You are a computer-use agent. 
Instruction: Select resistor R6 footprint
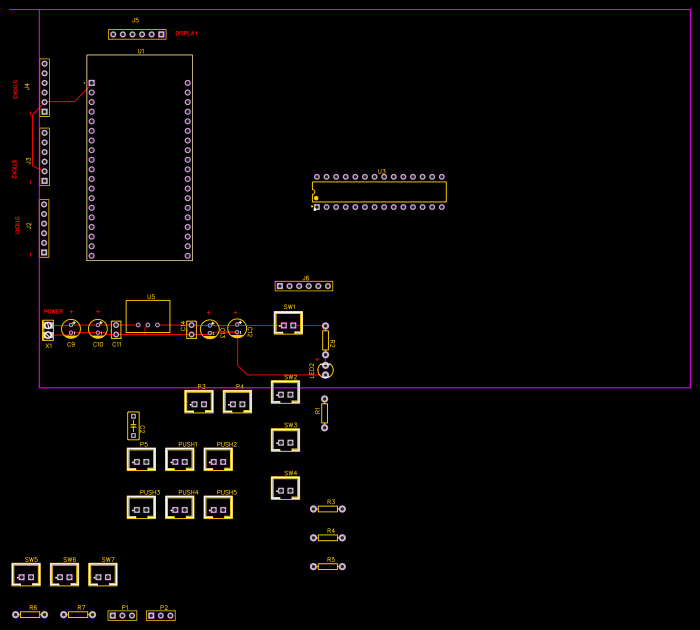[30, 615]
